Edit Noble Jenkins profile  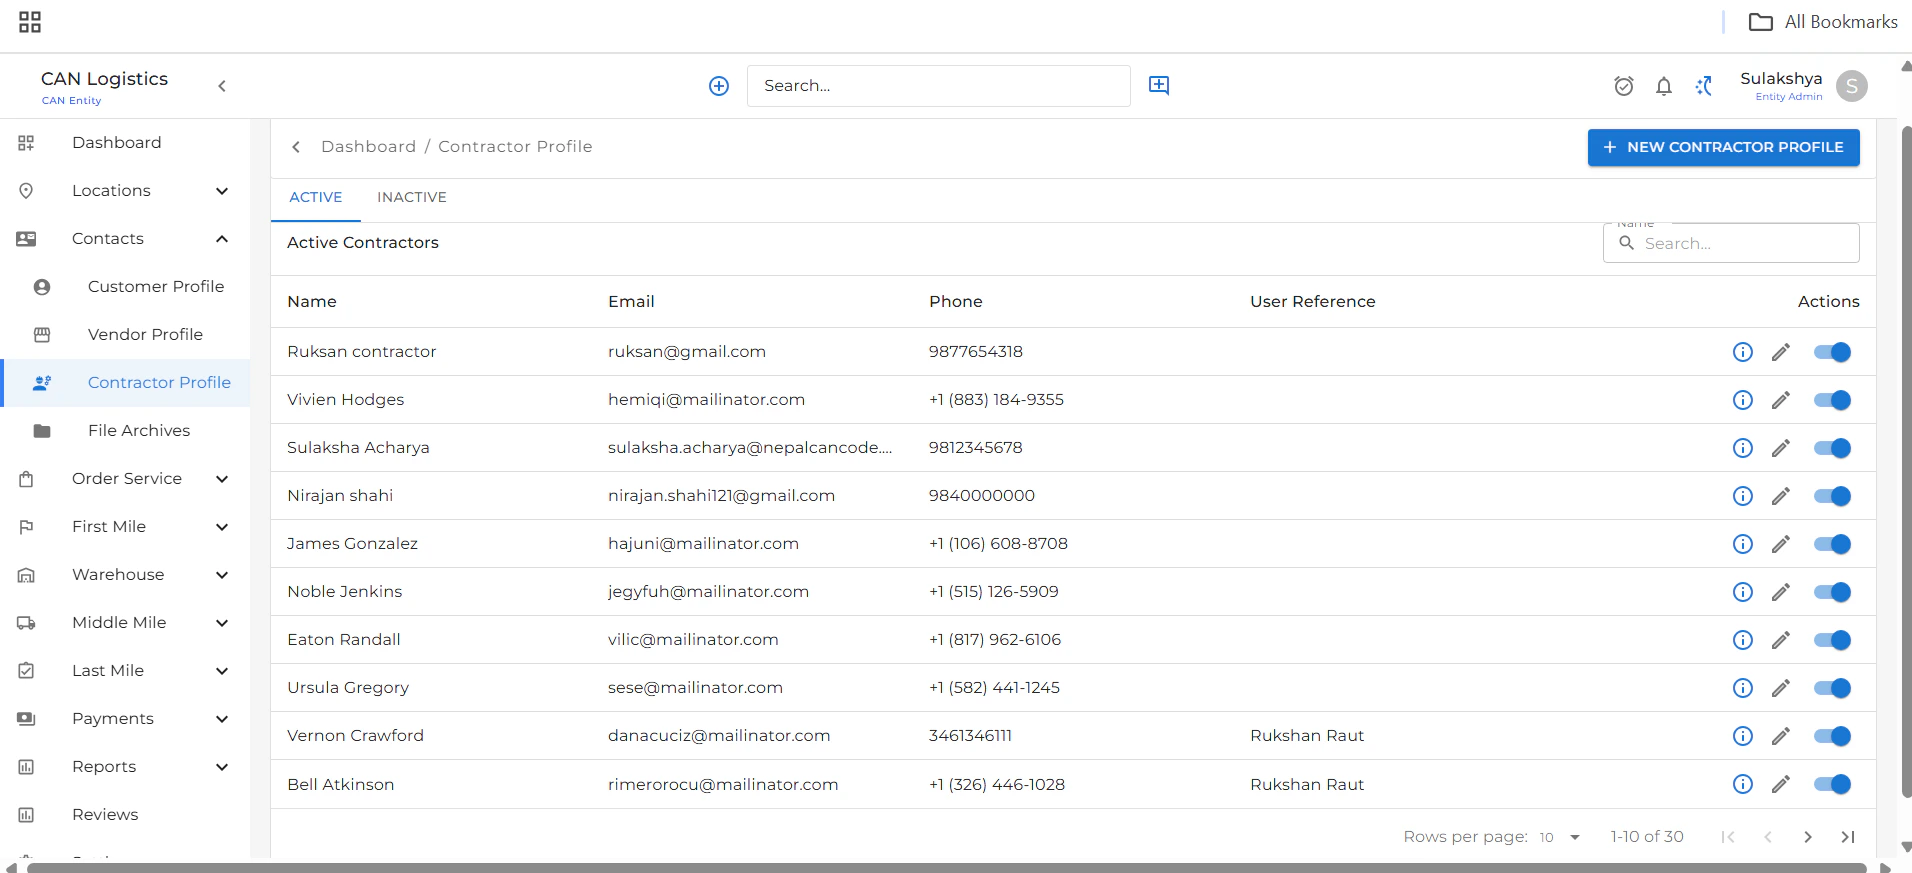(1781, 592)
